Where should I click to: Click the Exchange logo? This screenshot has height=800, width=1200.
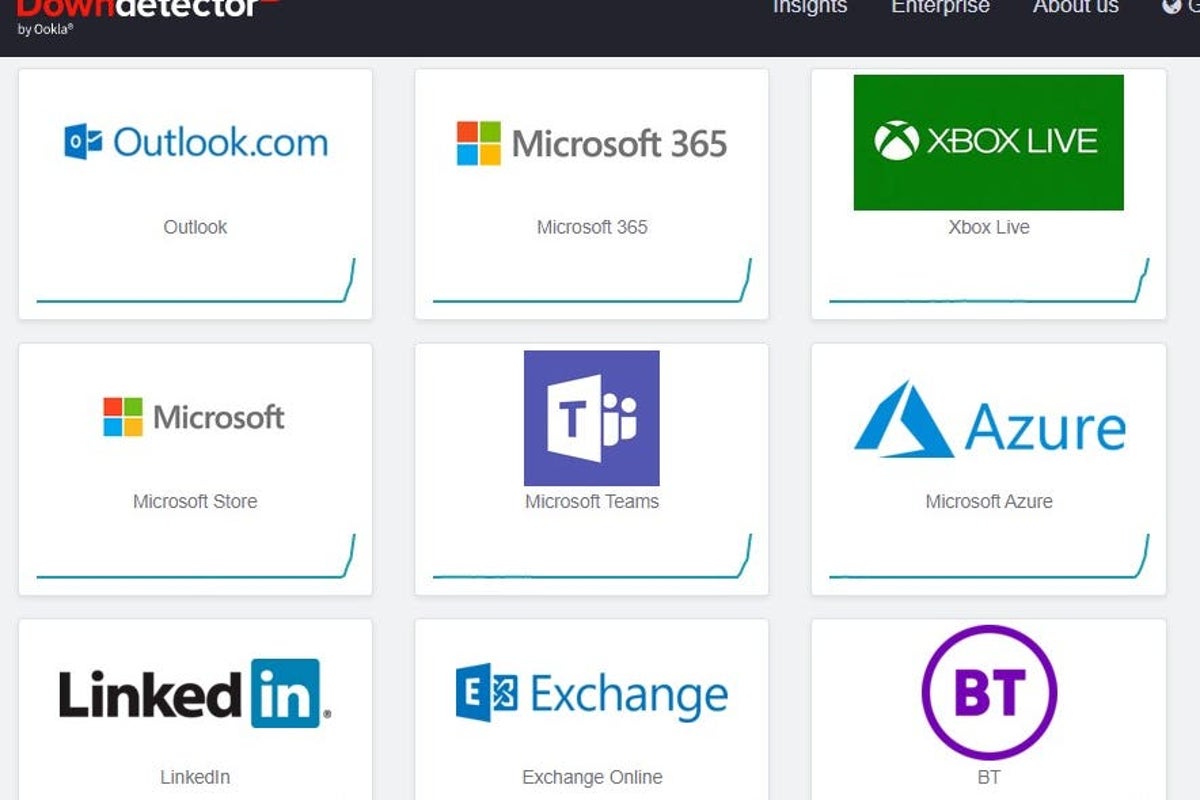(592, 692)
